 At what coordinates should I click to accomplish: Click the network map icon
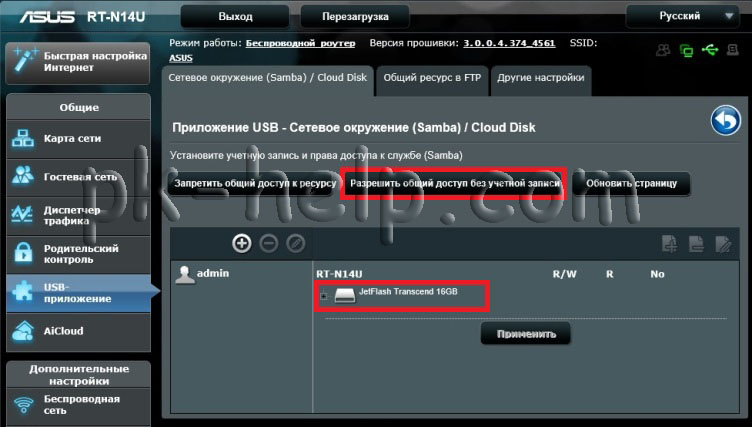coord(23,138)
